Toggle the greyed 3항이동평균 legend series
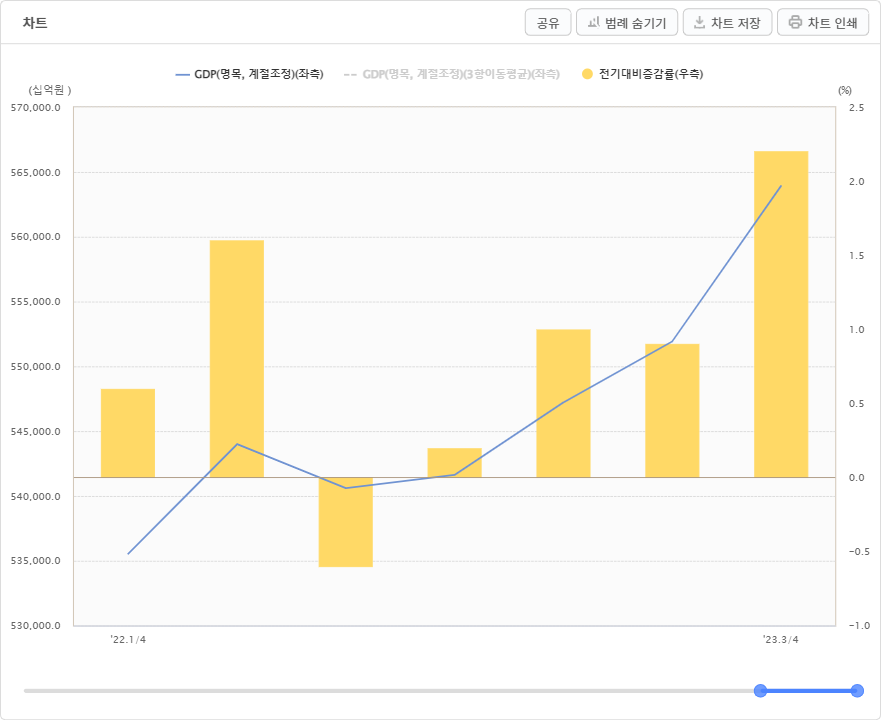Image resolution: width=881 pixels, height=720 pixels. [452, 74]
